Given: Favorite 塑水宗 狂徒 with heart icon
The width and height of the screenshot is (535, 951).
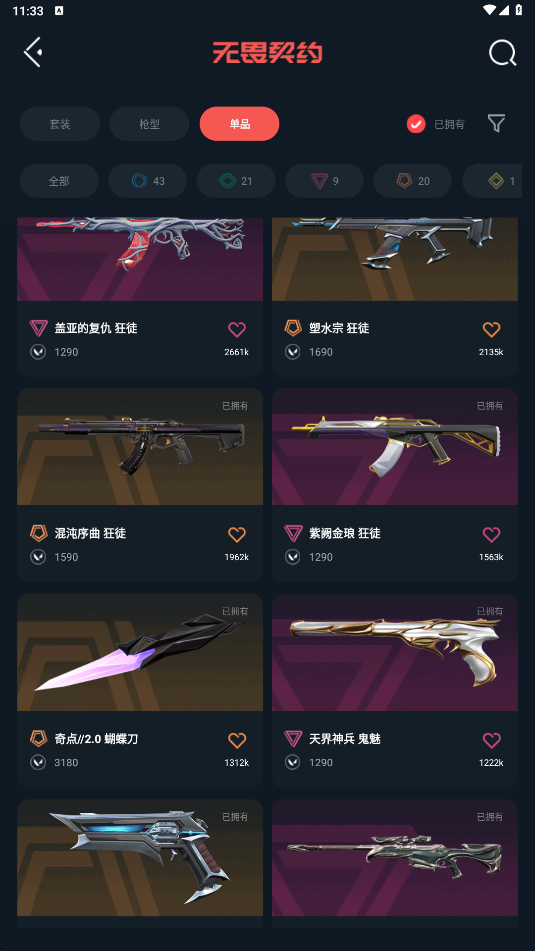Looking at the screenshot, I should pos(491,329).
